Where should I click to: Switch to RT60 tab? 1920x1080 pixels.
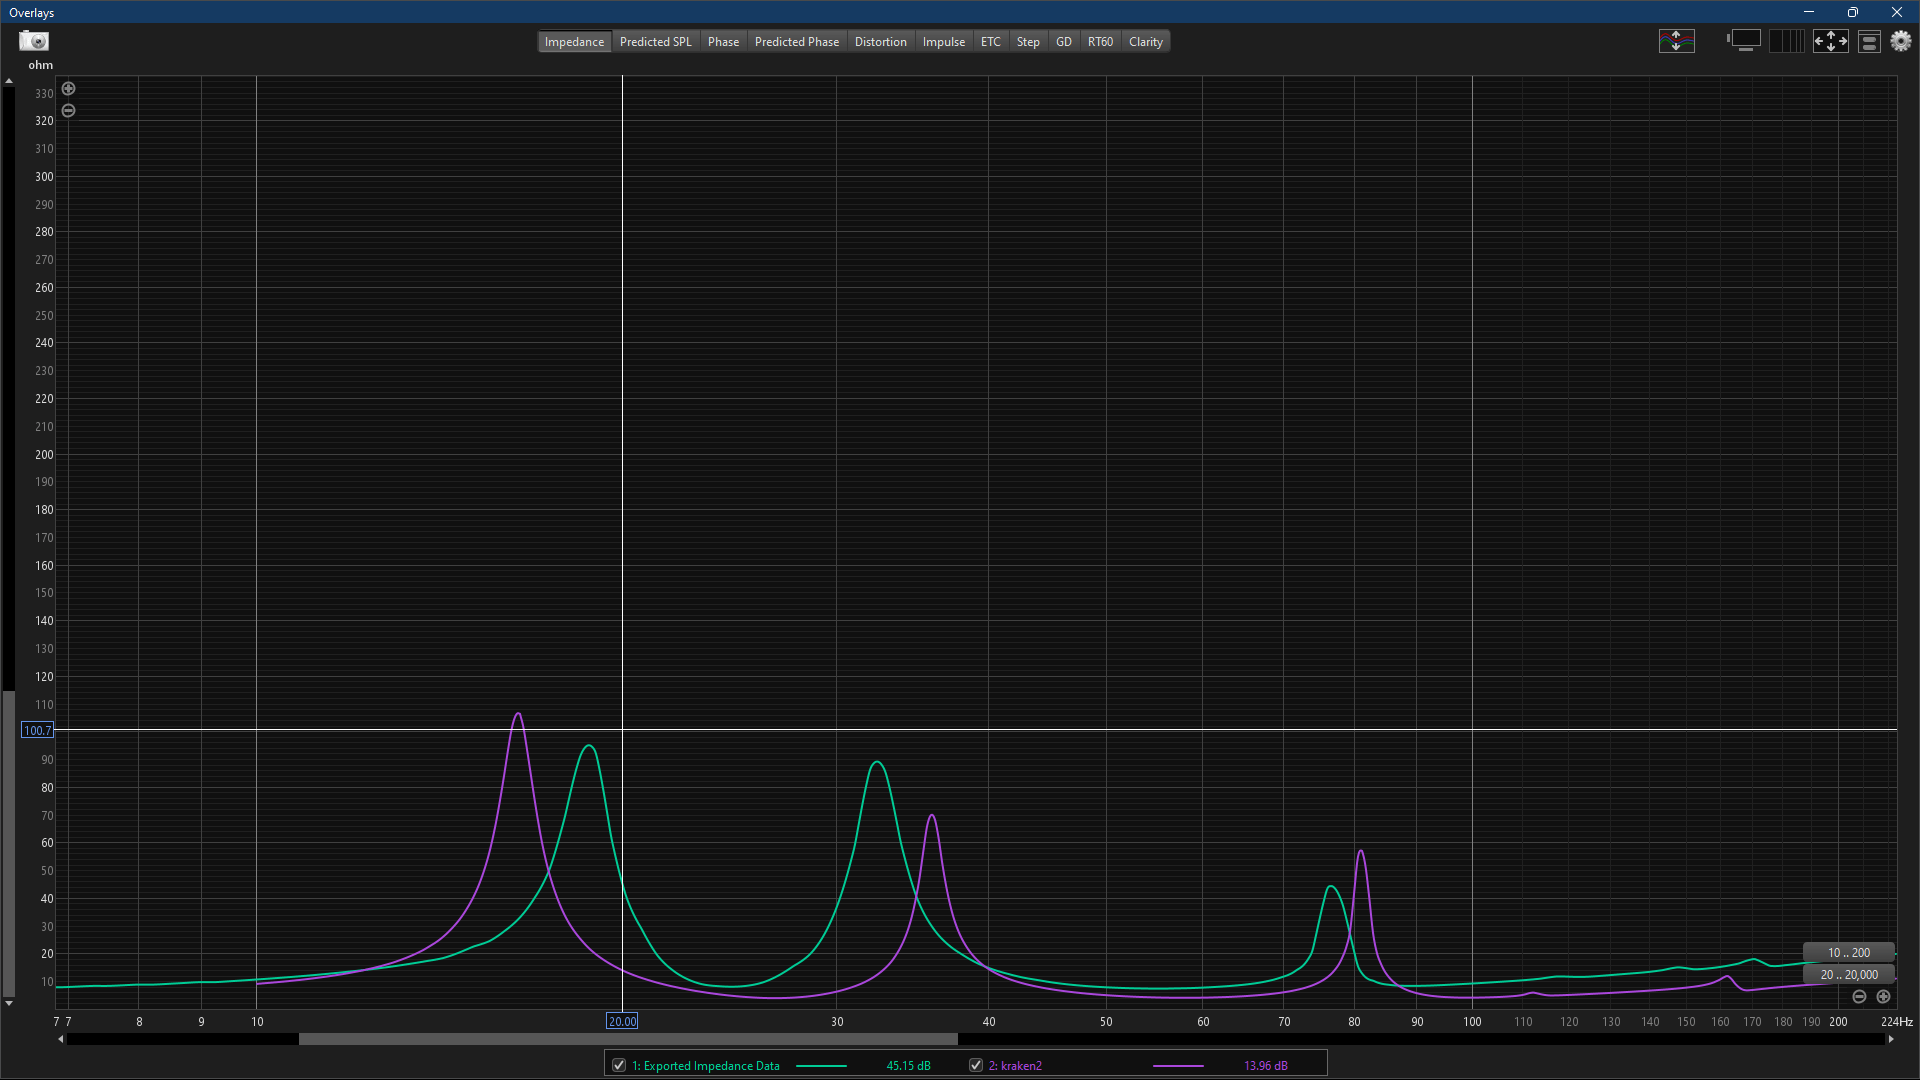tap(1100, 42)
